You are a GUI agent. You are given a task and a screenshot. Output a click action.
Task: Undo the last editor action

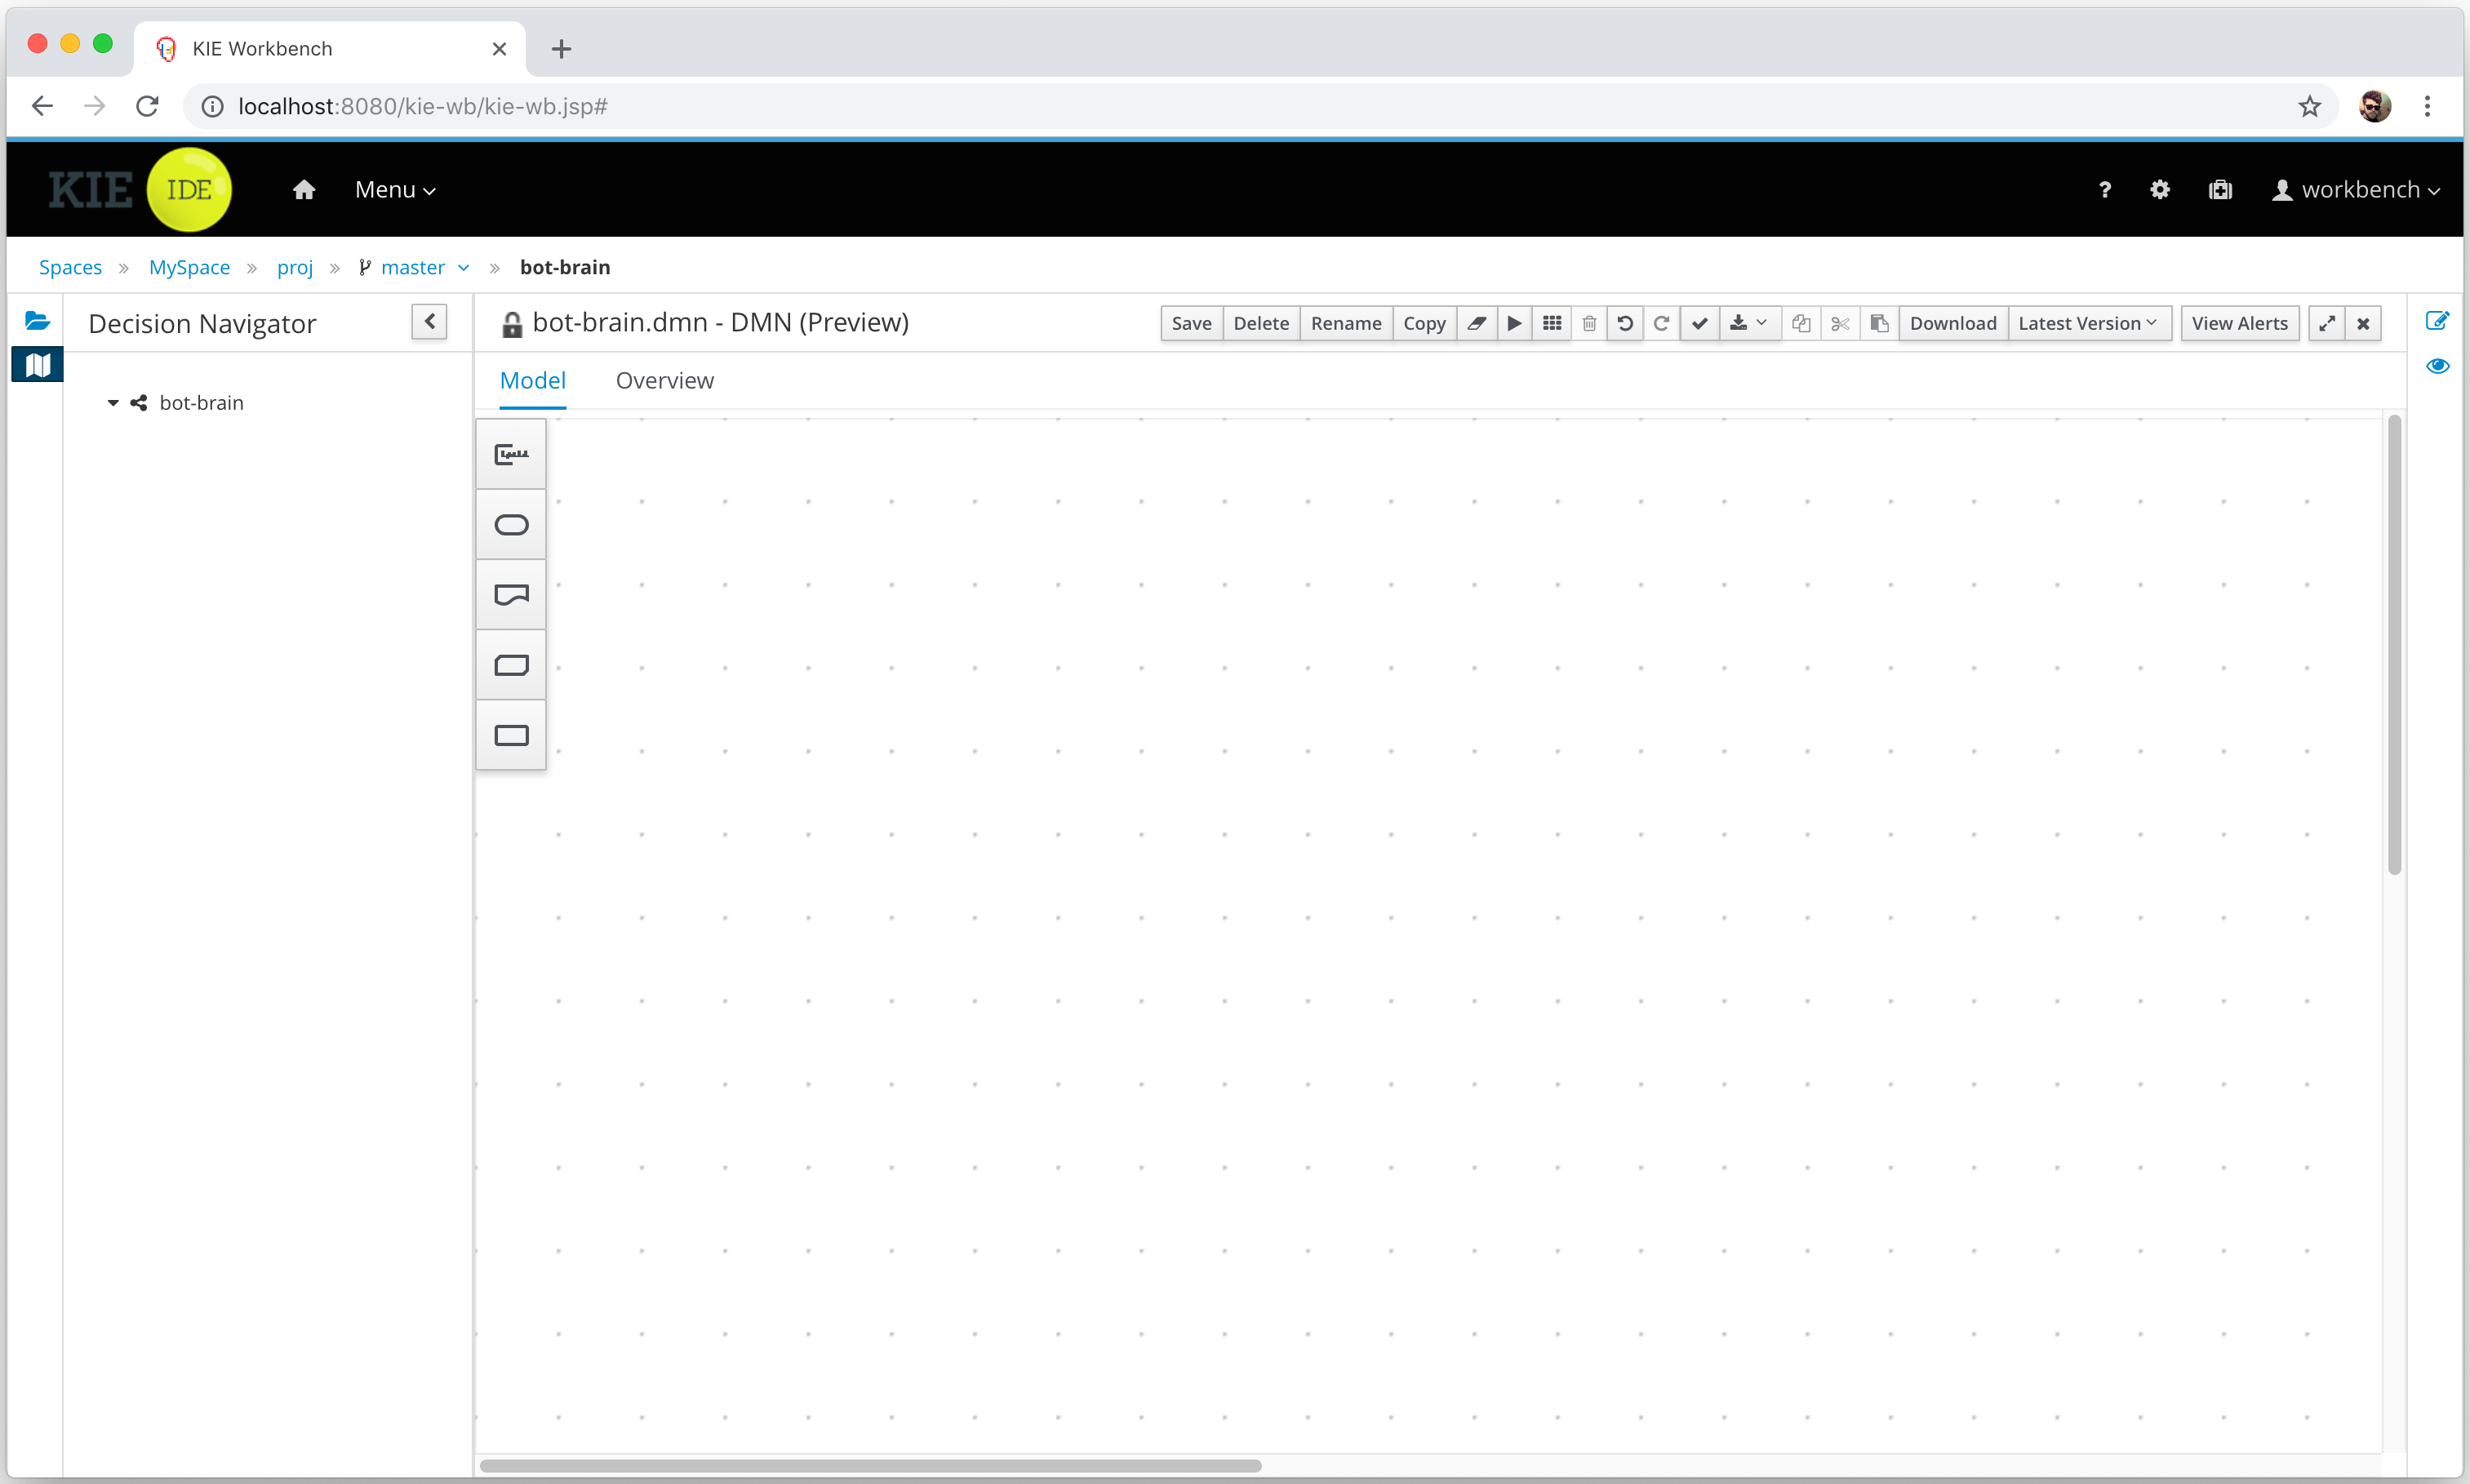[1625, 323]
